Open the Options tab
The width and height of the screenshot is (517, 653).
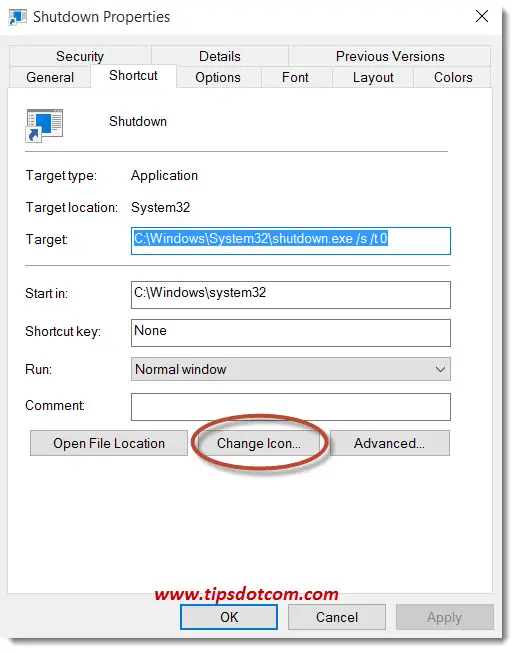[218, 77]
